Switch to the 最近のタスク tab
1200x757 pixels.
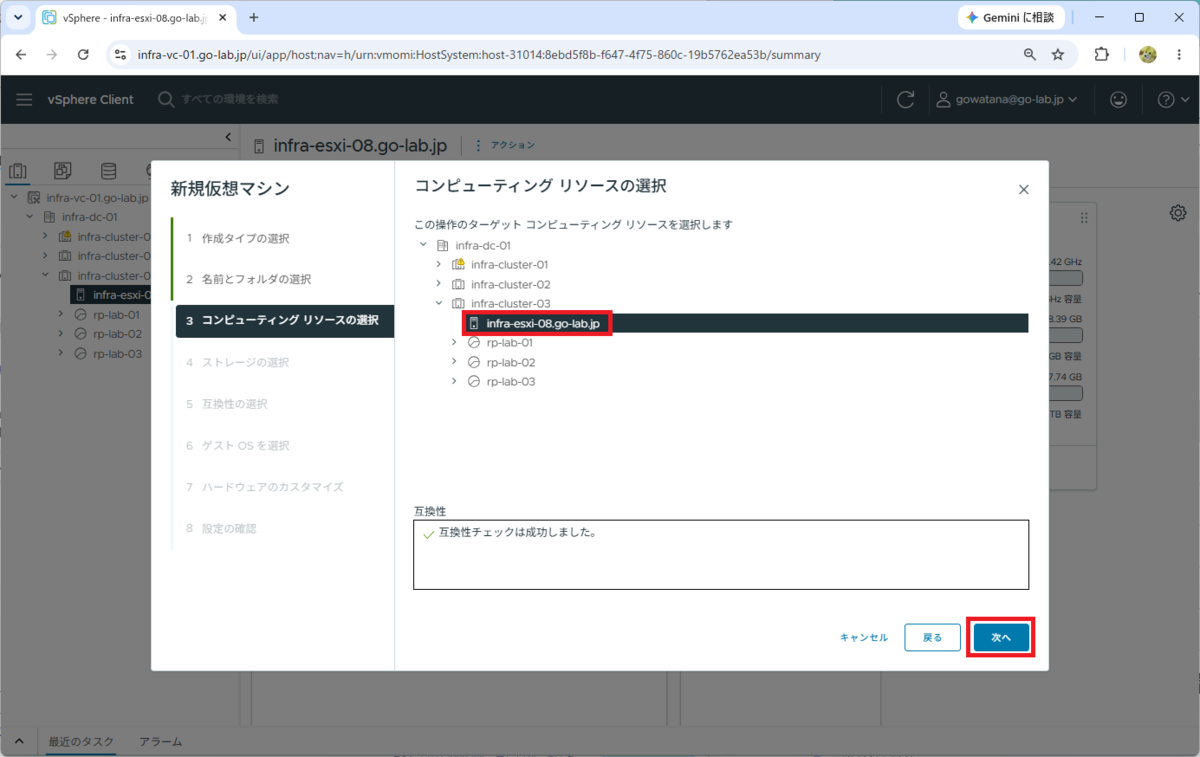[81, 742]
